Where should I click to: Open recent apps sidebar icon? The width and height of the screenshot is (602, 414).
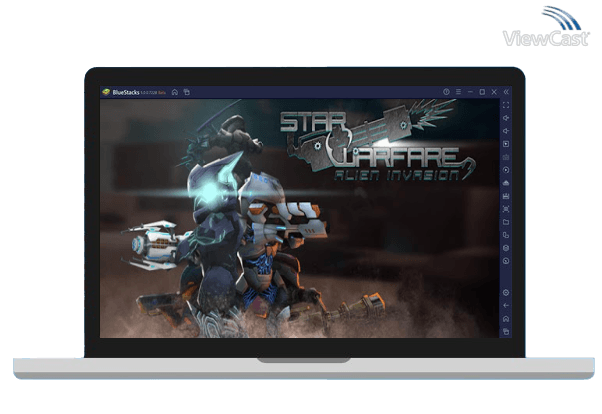(506, 331)
